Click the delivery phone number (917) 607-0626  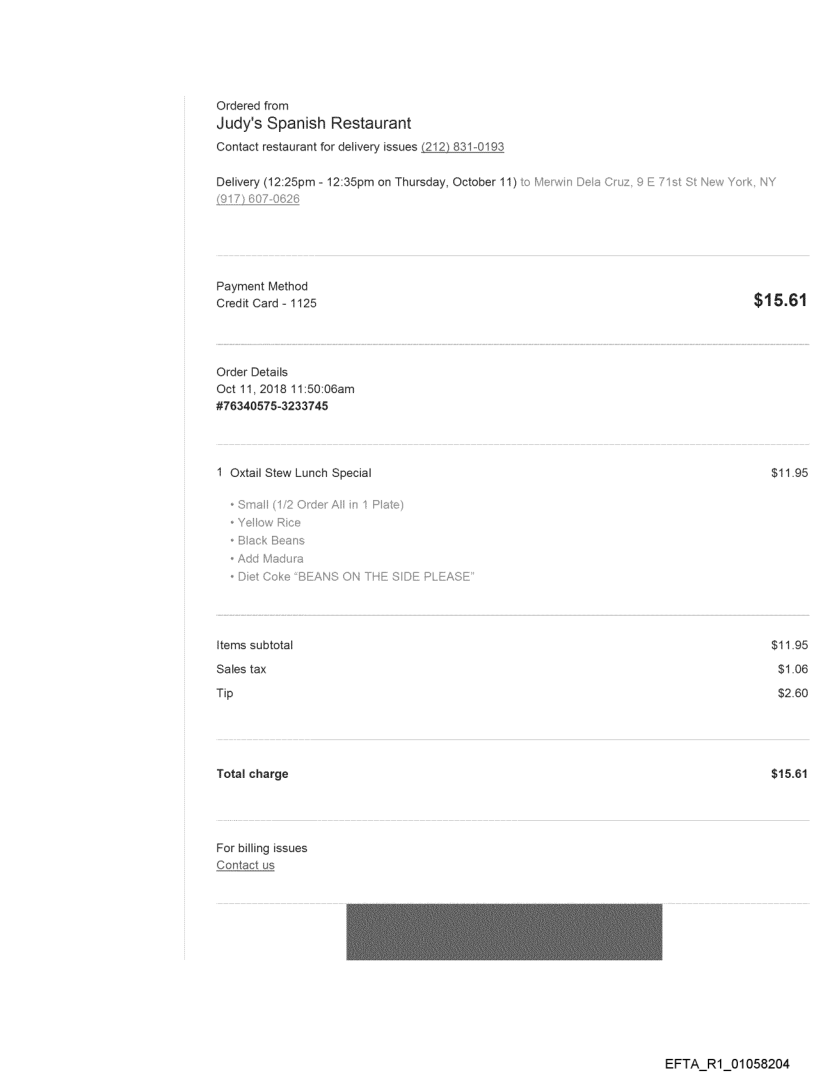coord(258,199)
